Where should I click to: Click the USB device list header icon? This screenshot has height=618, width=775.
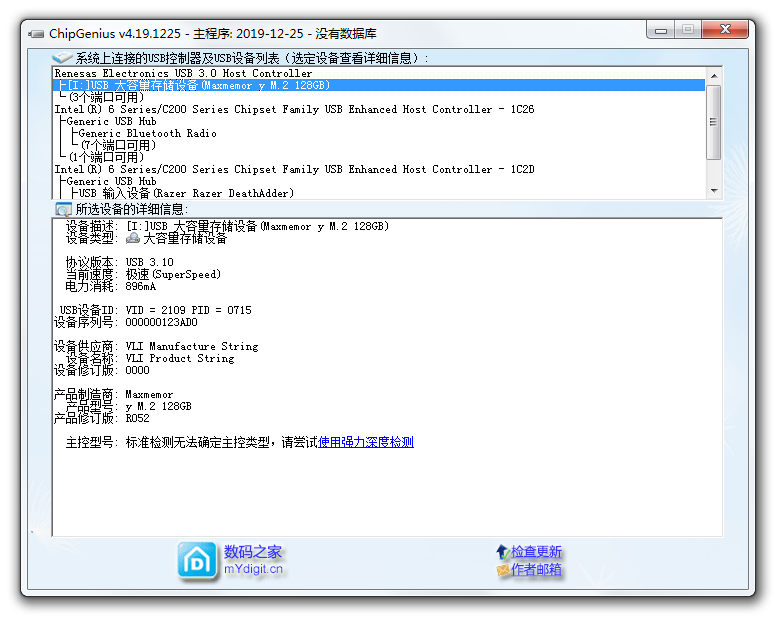click(62, 59)
